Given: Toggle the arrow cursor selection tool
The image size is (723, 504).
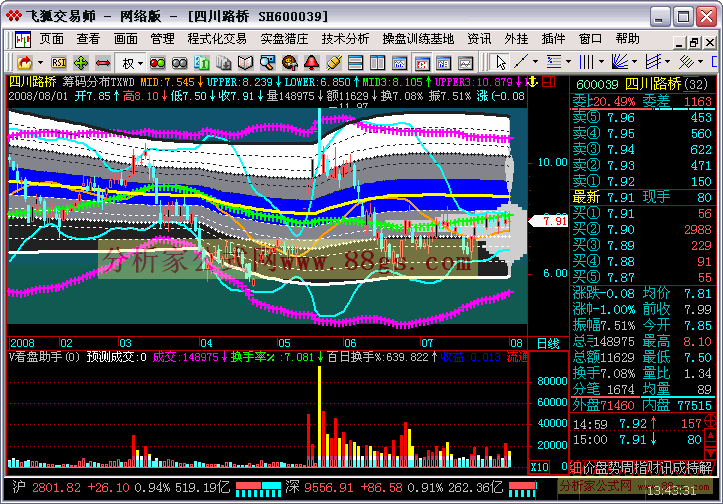Looking at the screenshot, I should point(500,62).
